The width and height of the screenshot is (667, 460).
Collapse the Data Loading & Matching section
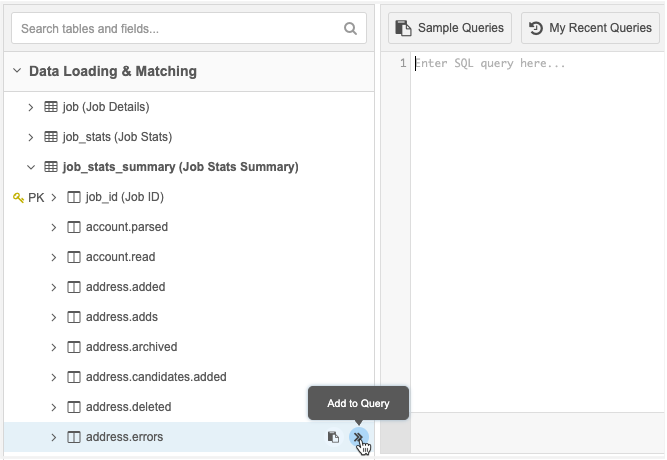pos(17,71)
